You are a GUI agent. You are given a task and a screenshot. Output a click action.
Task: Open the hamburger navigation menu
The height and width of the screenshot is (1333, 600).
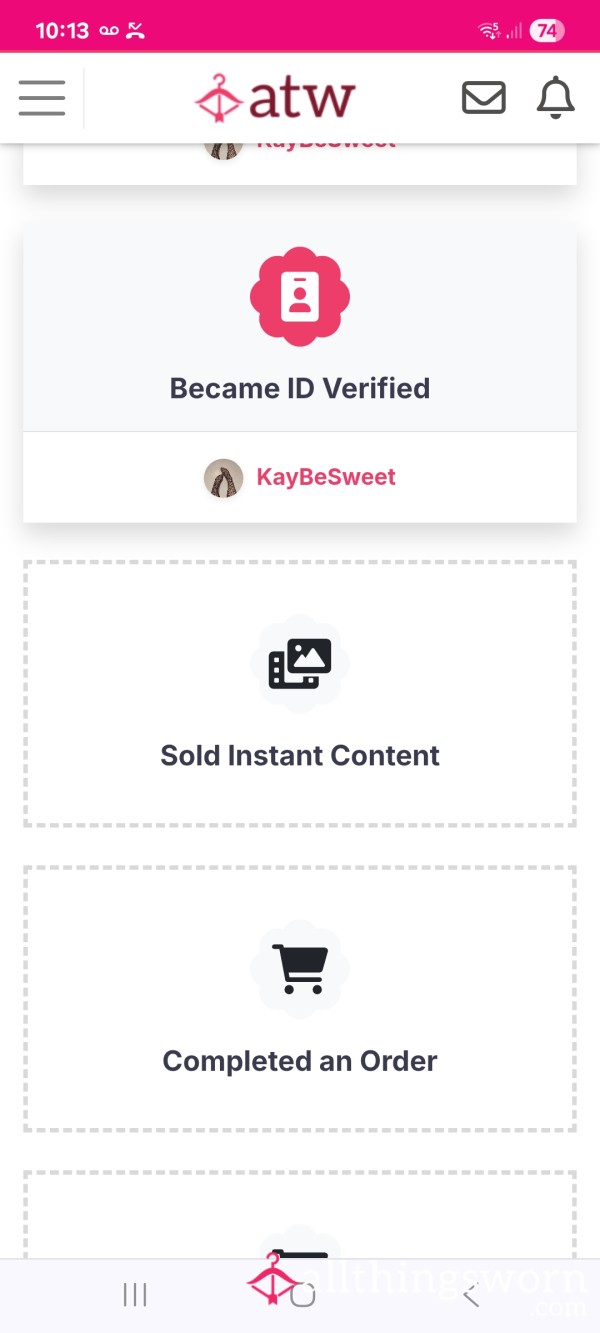pyautogui.click(x=42, y=98)
